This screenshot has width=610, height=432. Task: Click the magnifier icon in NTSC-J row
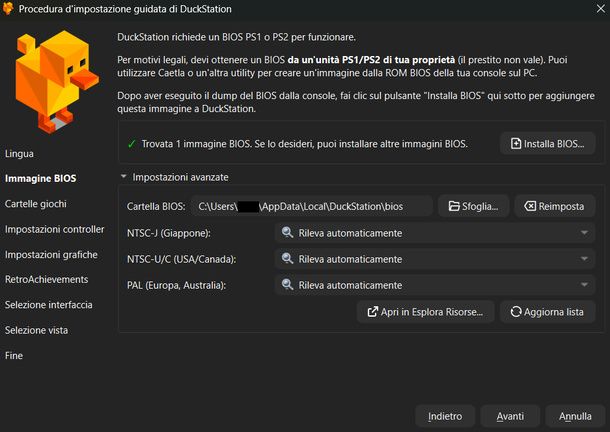click(x=287, y=232)
